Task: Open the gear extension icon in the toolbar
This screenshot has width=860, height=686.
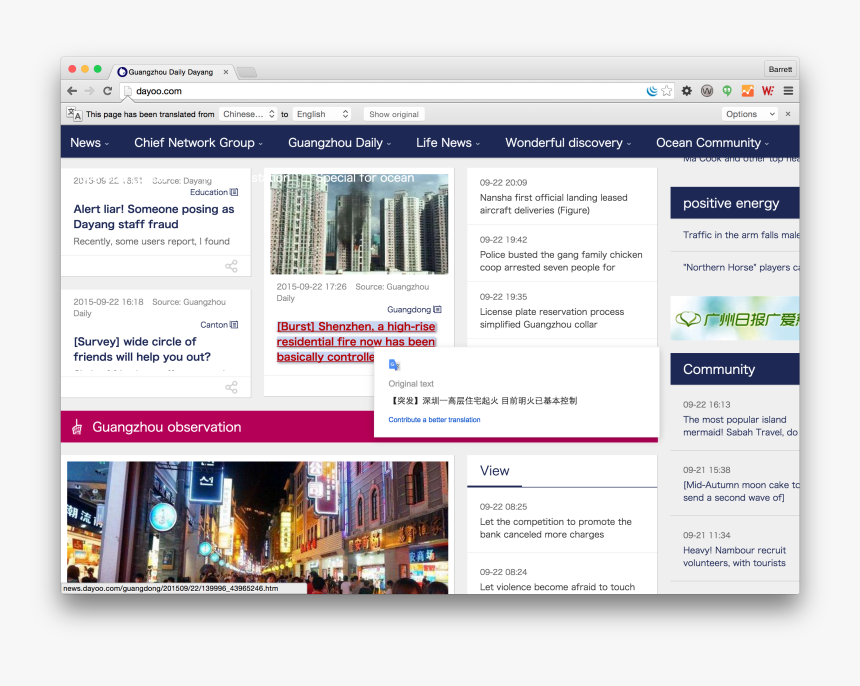Action: coord(686,91)
